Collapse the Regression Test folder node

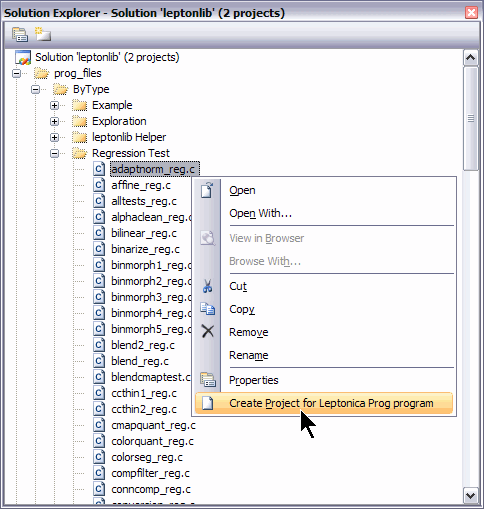tap(54, 153)
